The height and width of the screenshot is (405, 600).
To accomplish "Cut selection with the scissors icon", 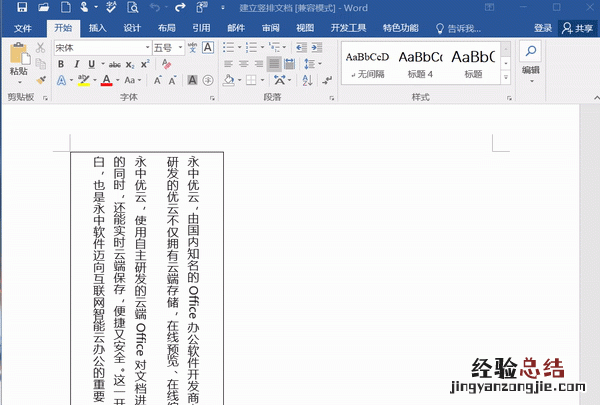I will click(x=41, y=48).
